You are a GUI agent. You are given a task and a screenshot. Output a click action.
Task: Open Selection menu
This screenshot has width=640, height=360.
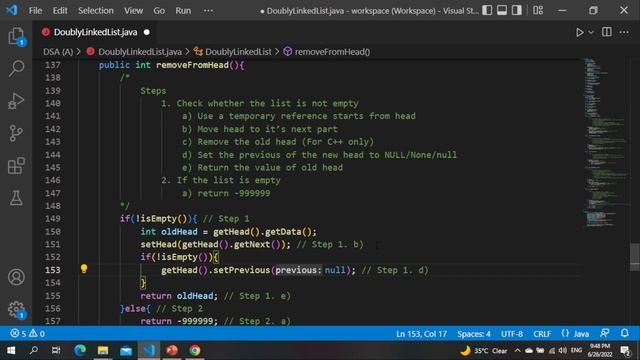coord(96,11)
